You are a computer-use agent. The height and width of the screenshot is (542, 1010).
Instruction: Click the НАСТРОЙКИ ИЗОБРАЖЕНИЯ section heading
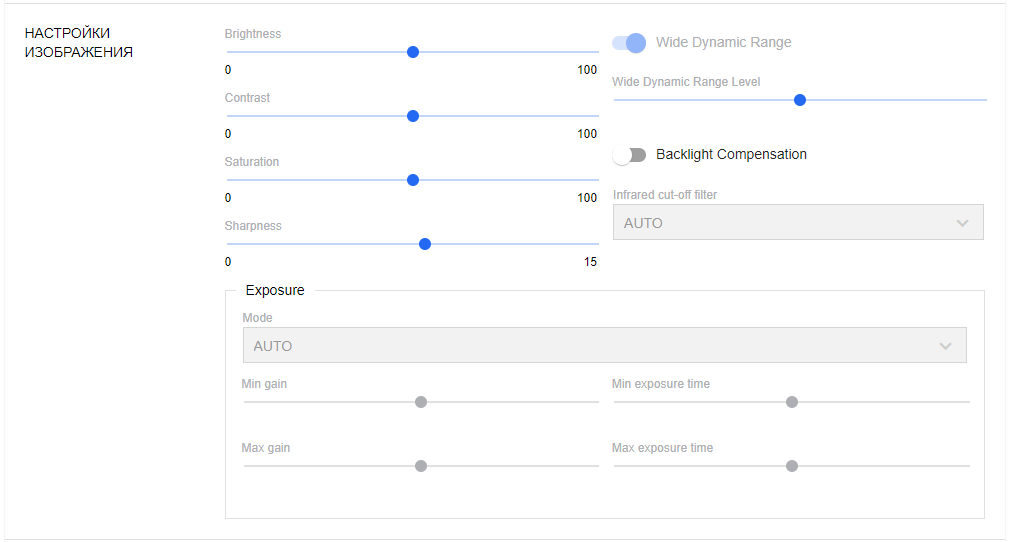tap(79, 43)
